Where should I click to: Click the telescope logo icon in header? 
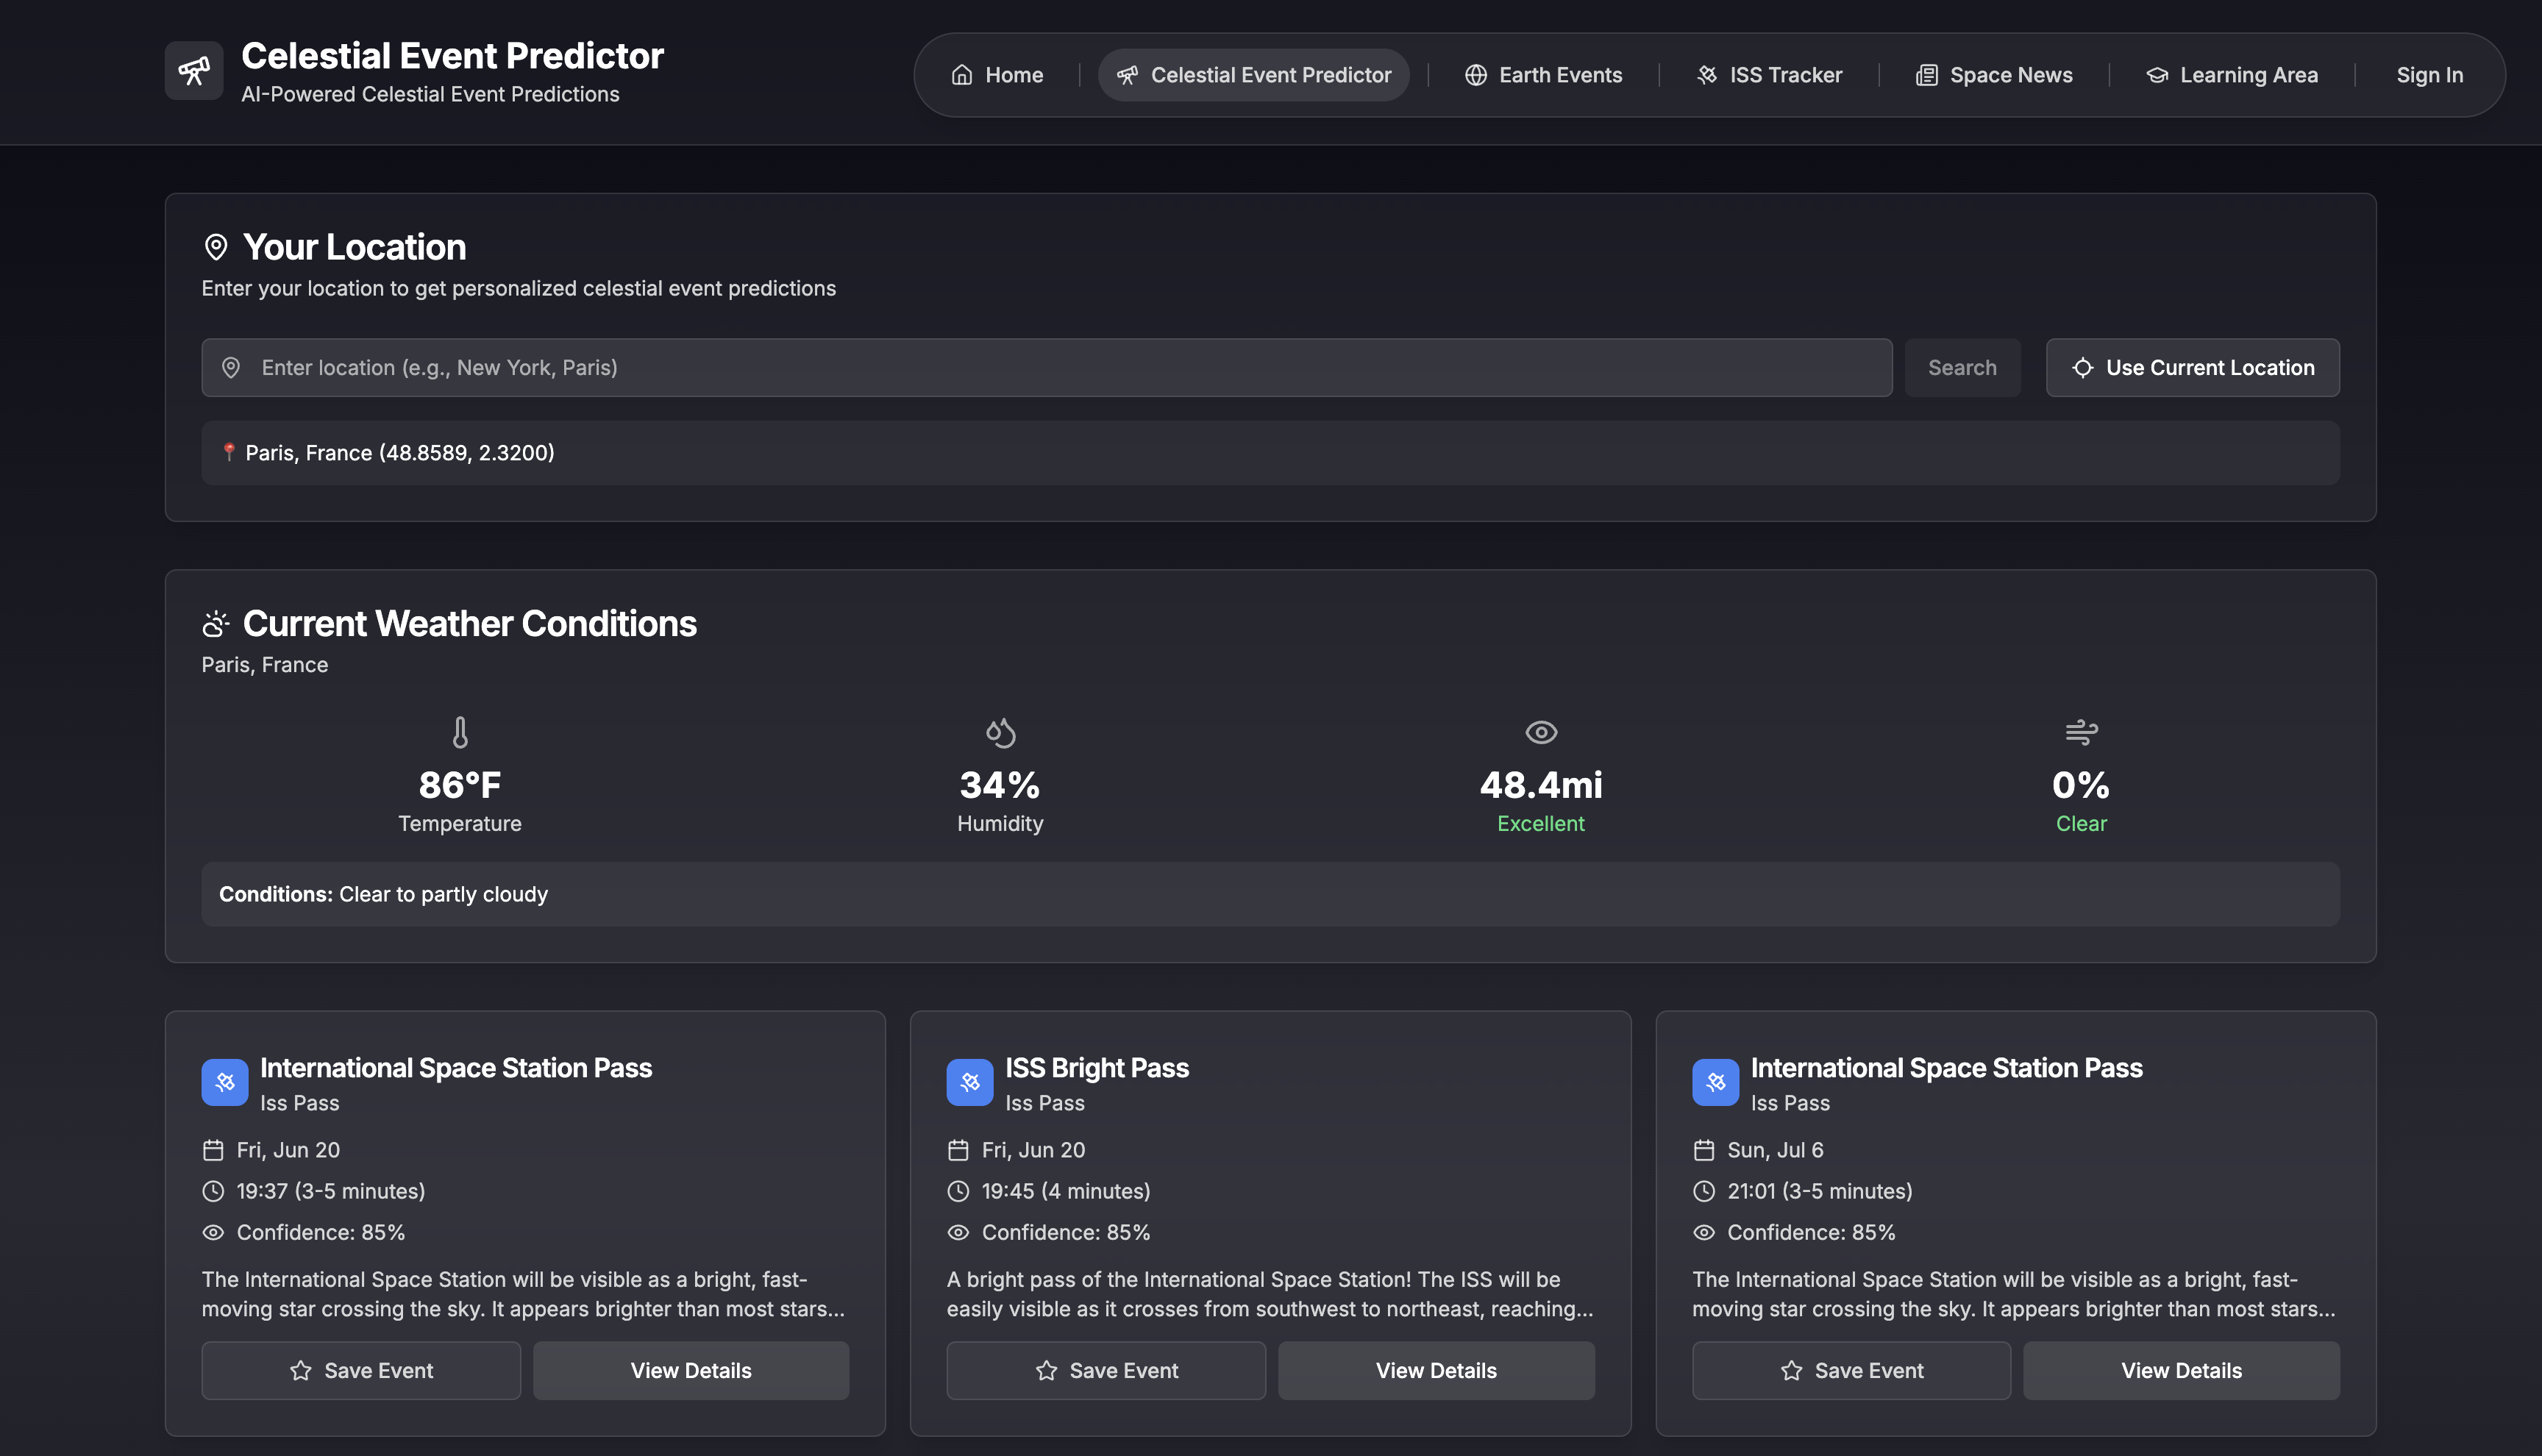tap(194, 71)
